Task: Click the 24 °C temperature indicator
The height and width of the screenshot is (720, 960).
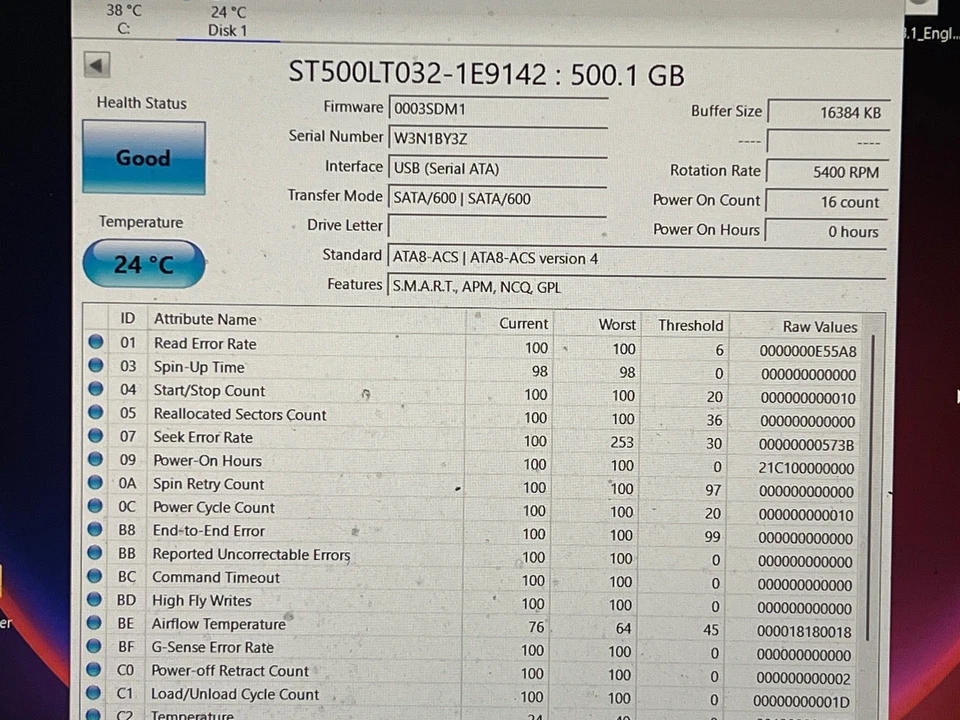Action: tap(142, 263)
